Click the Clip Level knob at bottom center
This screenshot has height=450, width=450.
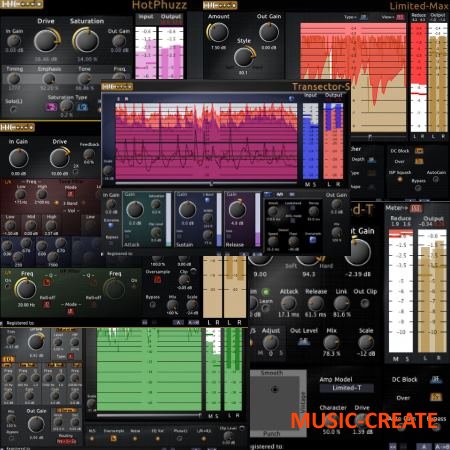pos(228,436)
